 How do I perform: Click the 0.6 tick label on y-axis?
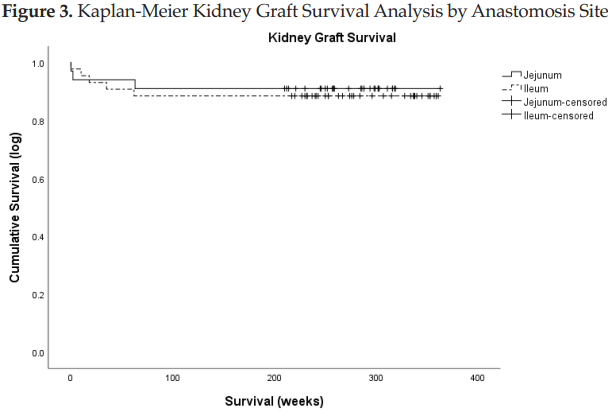click(x=39, y=179)
